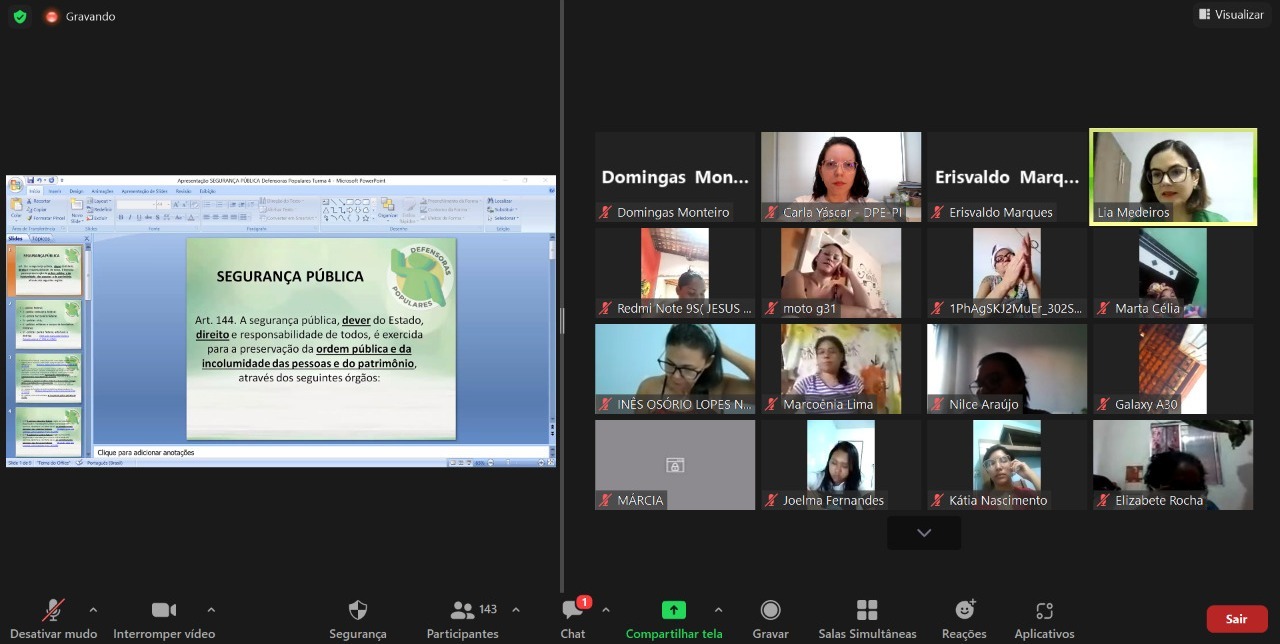This screenshot has width=1280, height=644.
Task: Leave meeting with red Sair button
Action: click(1236, 619)
